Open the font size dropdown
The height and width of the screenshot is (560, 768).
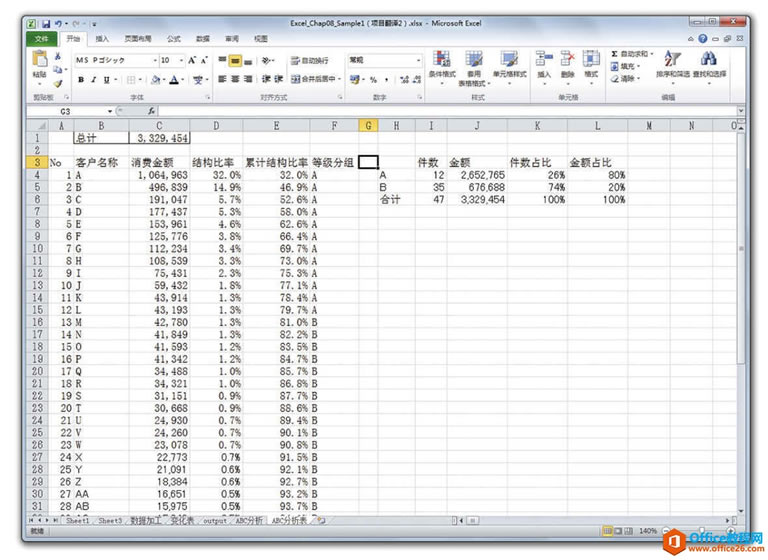pyautogui.click(x=181, y=60)
